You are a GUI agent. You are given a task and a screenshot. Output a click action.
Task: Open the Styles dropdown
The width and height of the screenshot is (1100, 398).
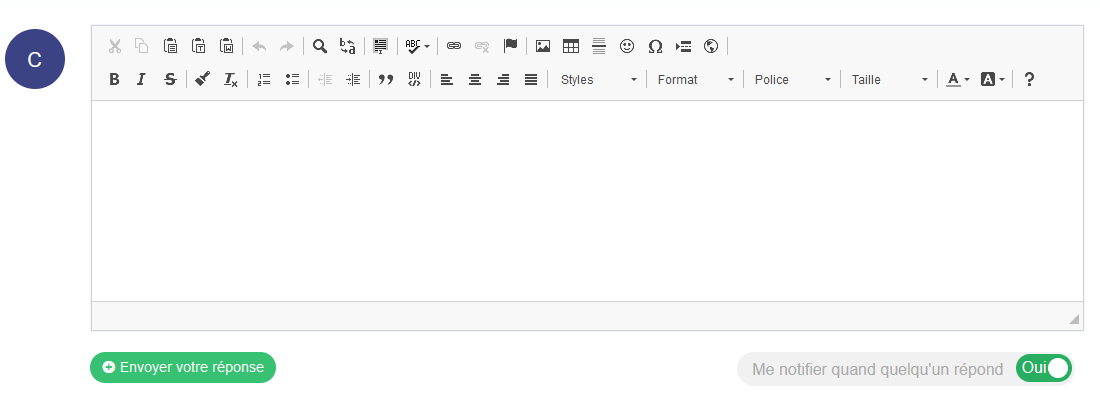point(598,79)
